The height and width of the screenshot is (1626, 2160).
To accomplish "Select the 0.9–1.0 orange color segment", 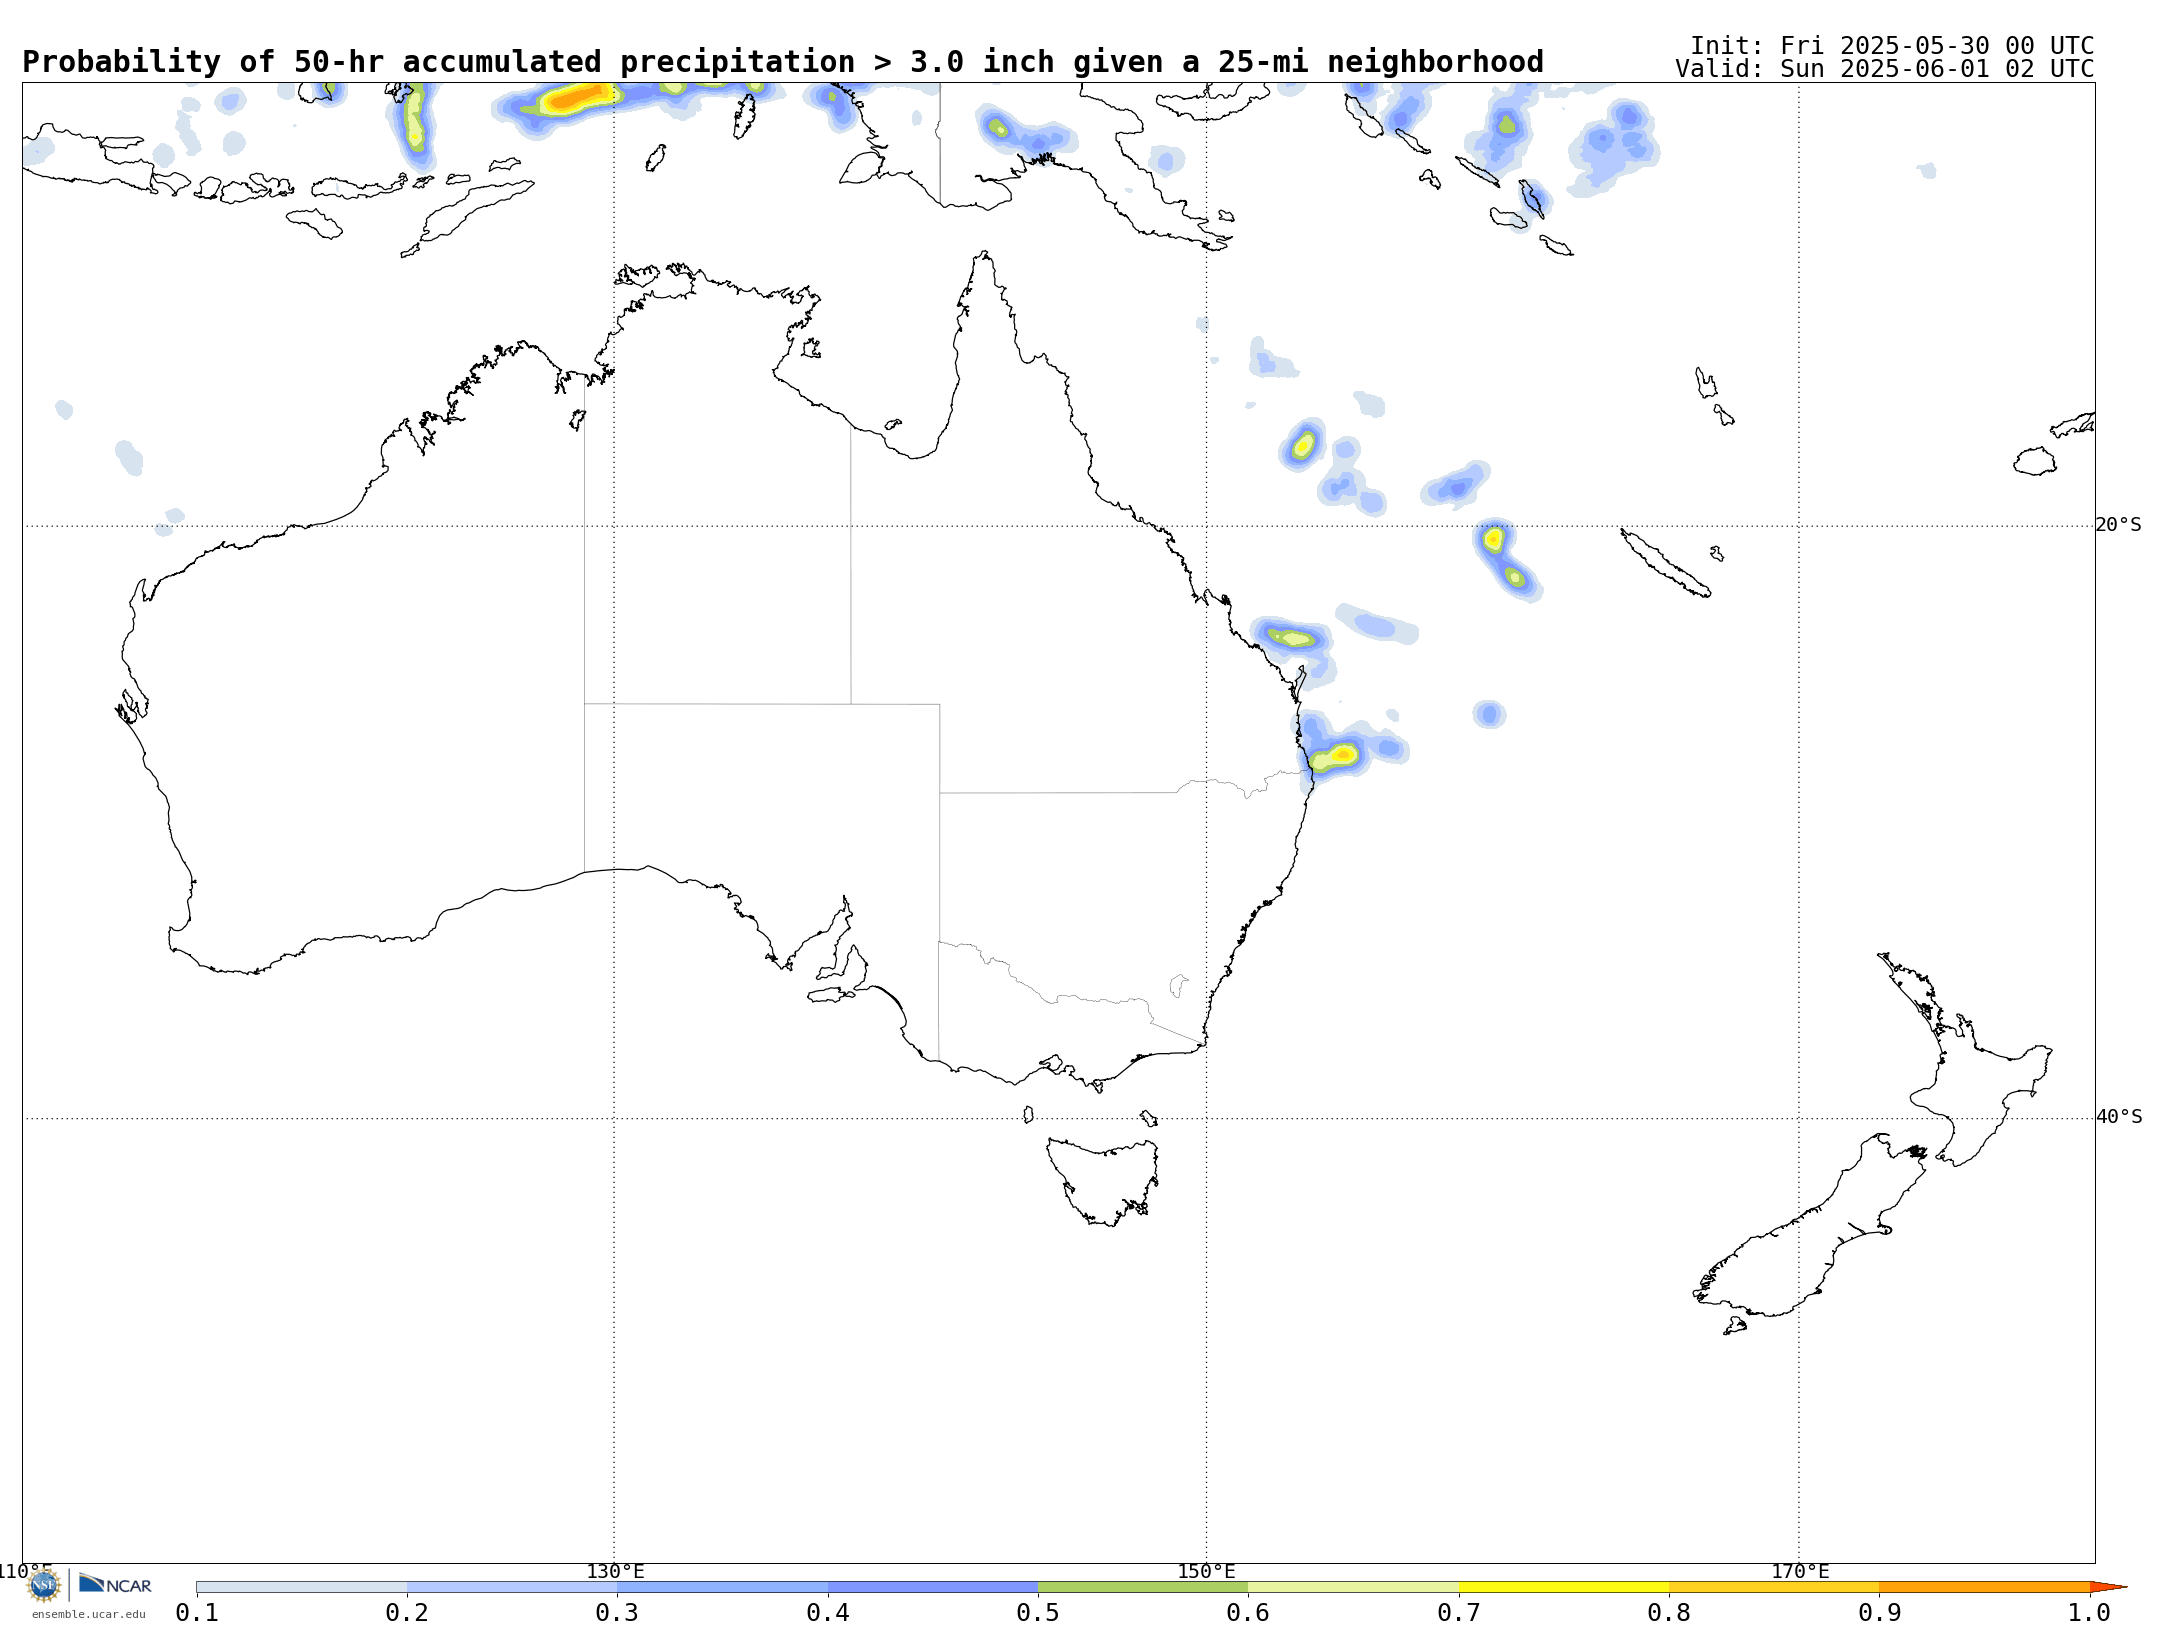I will 1985,1587.
